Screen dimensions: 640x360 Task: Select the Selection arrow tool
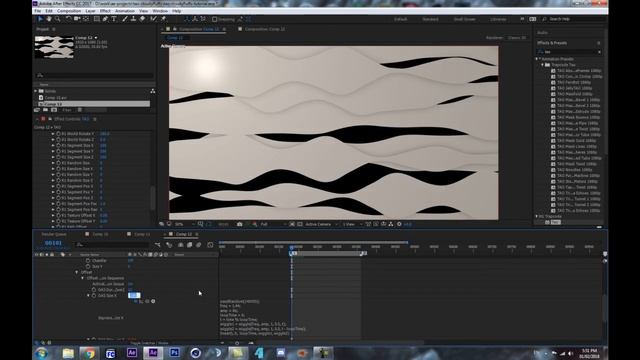click(x=40, y=19)
